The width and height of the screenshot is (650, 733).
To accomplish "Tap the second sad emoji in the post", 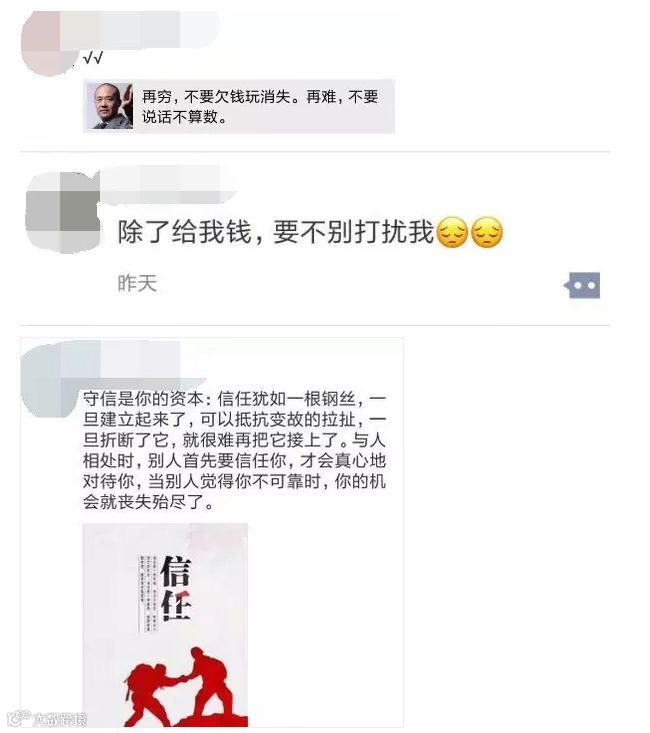I will coord(487,232).
